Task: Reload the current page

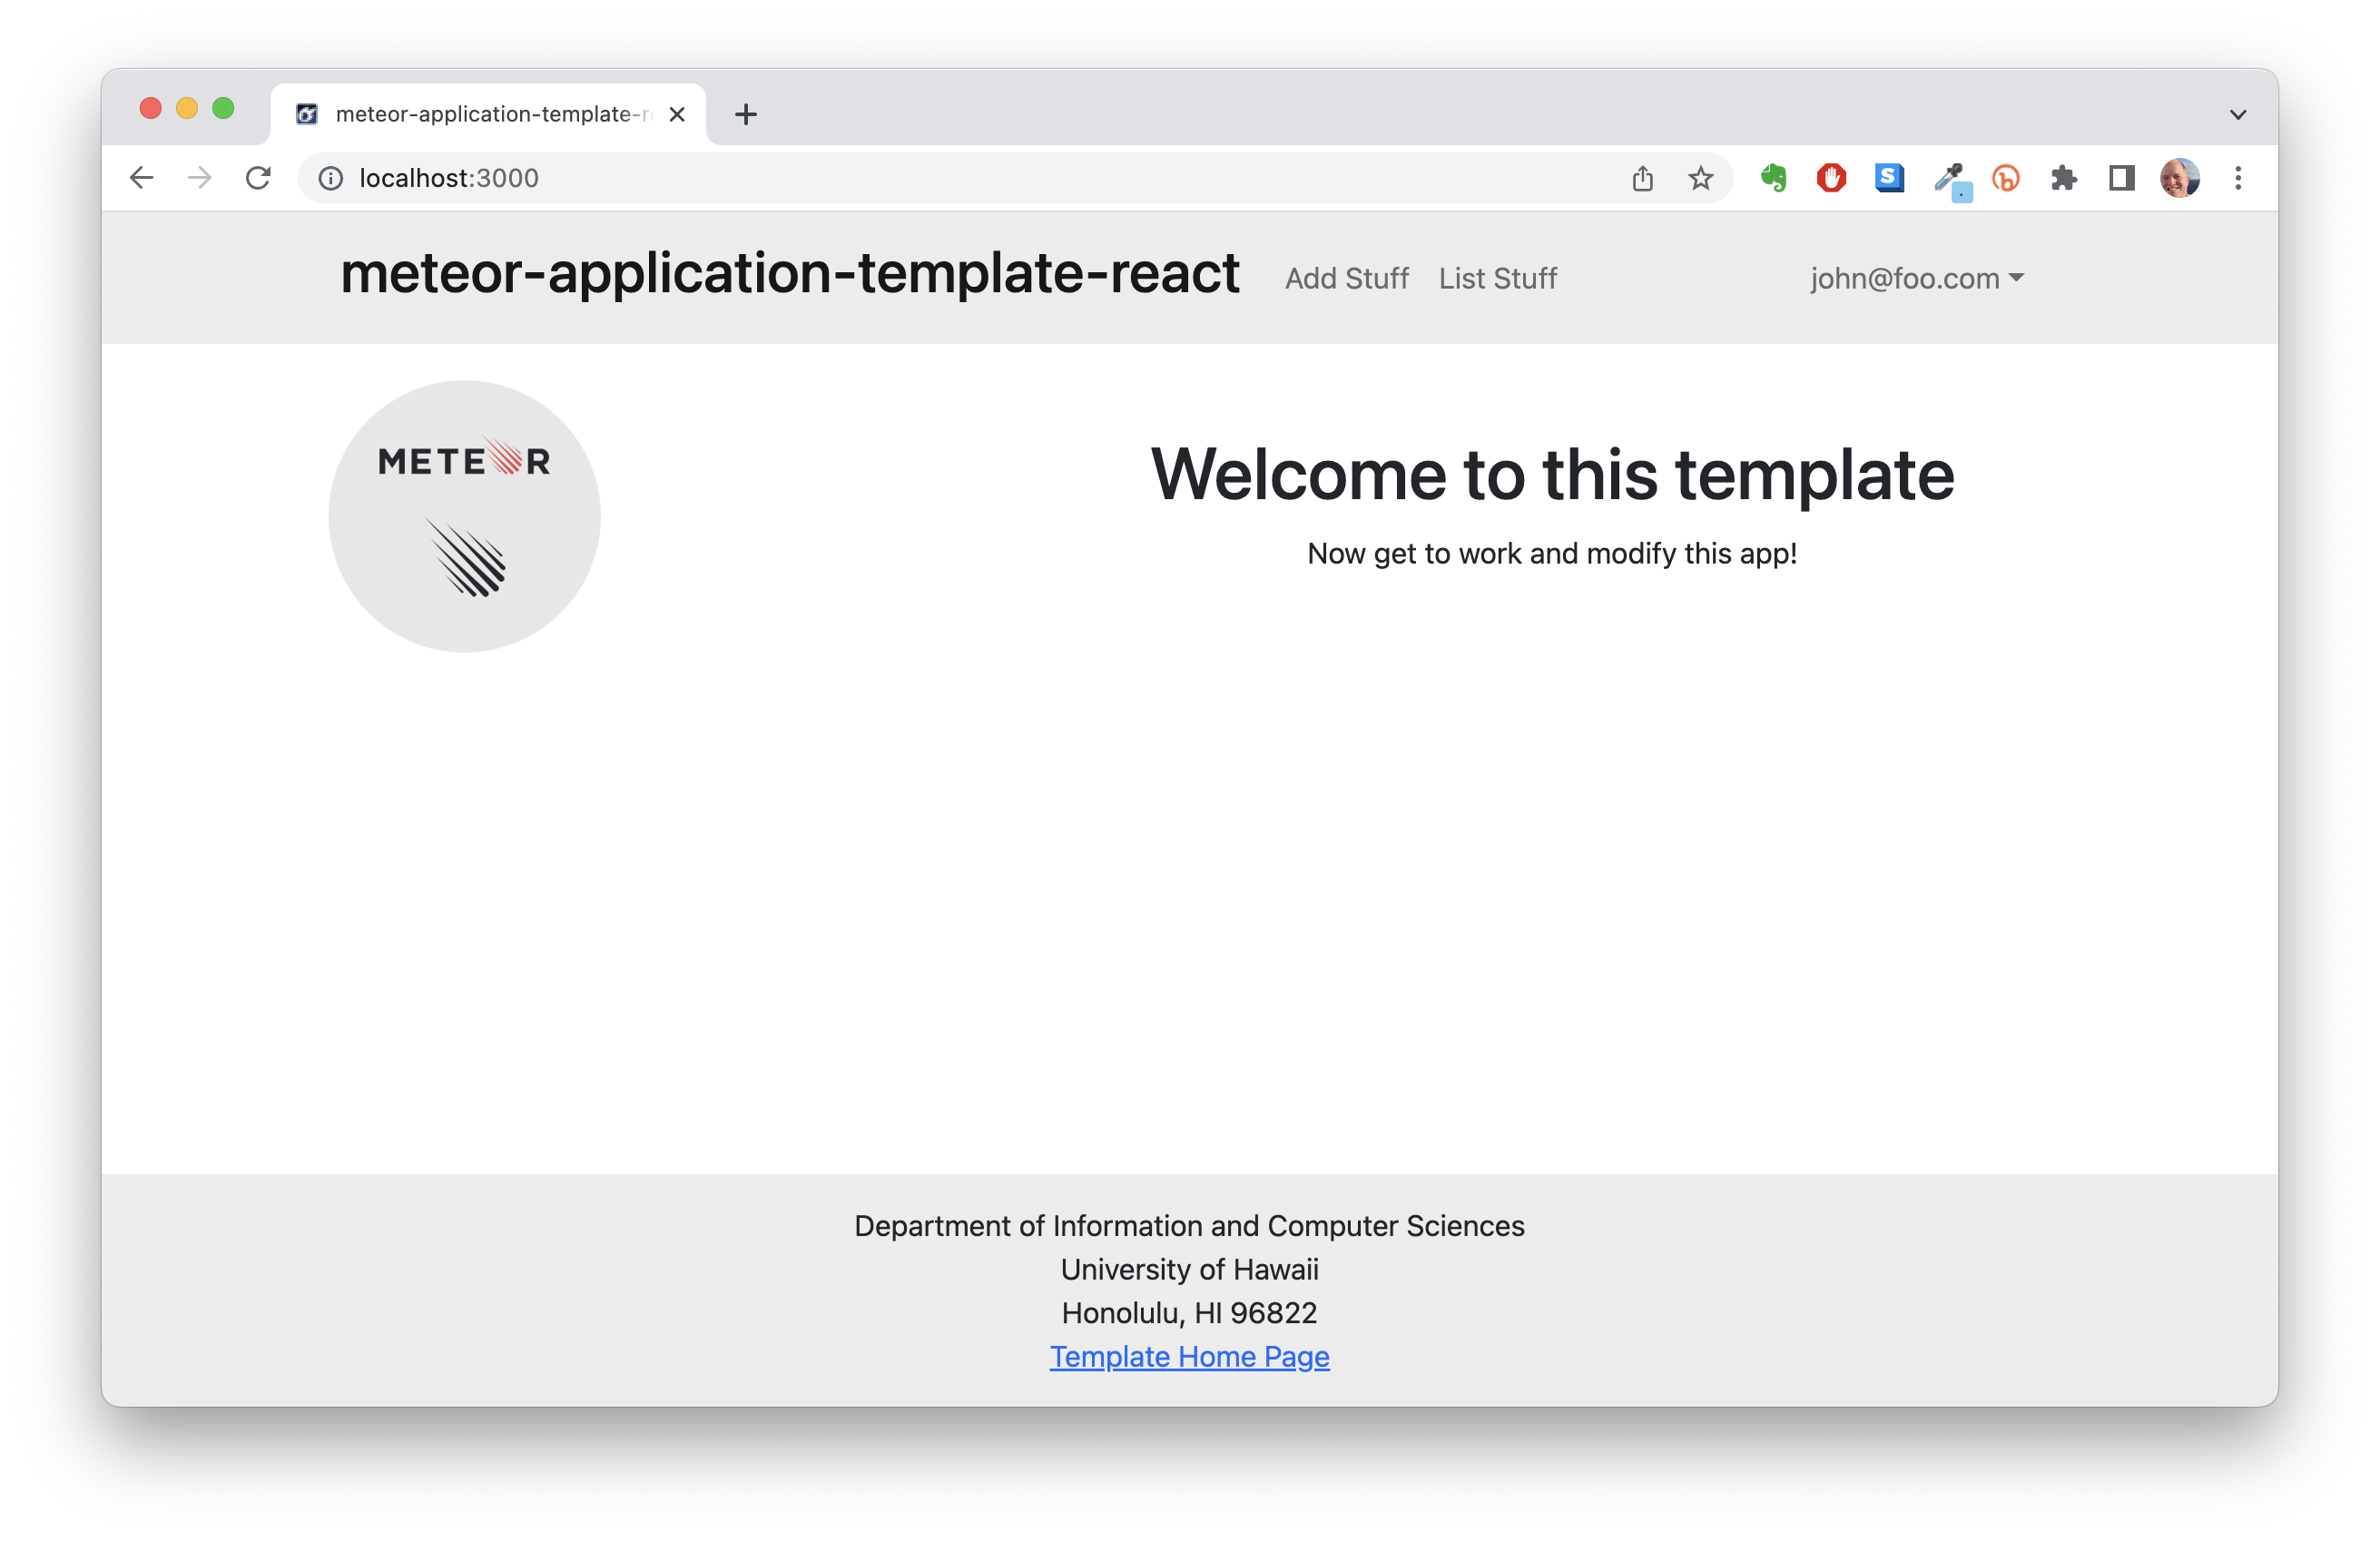Action: pyautogui.click(x=258, y=178)
